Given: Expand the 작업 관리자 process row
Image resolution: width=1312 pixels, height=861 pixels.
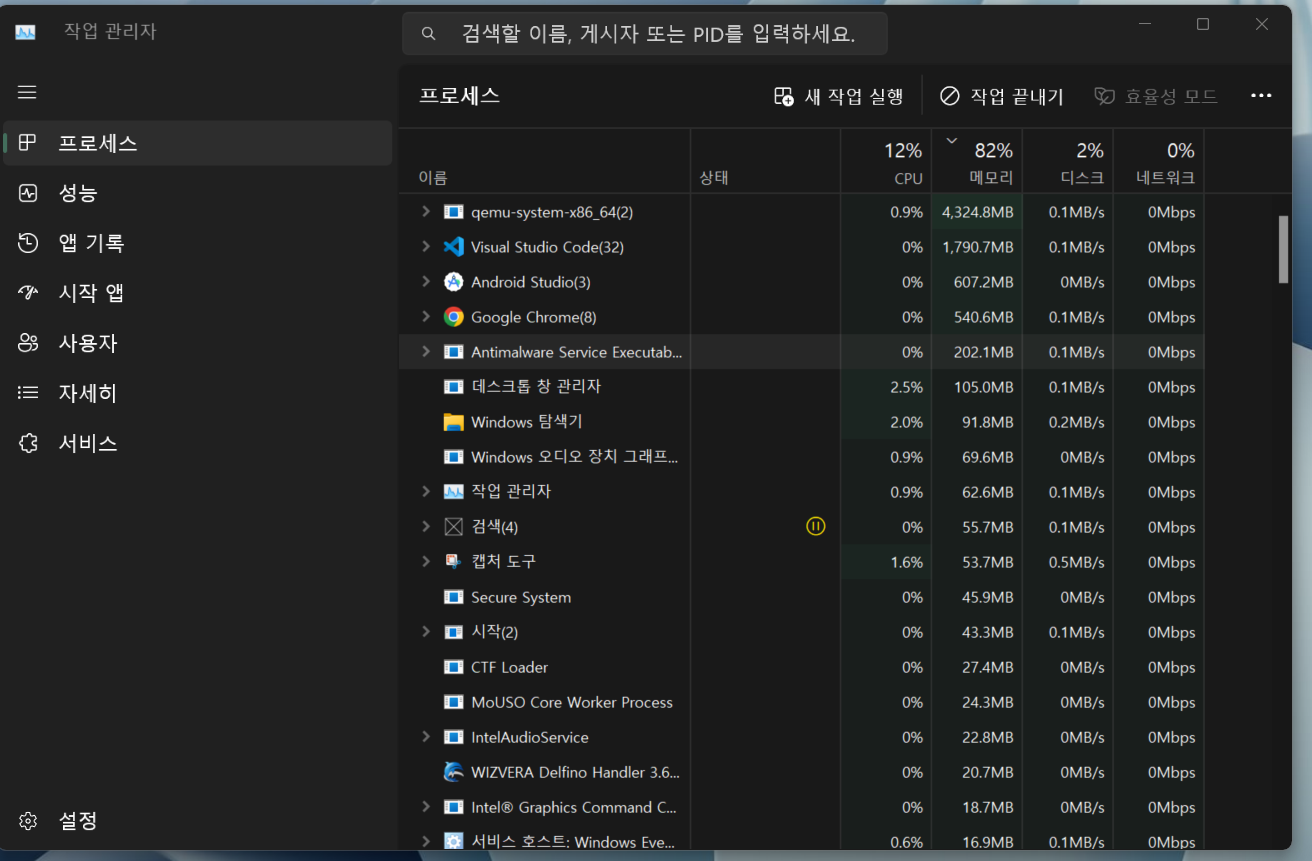Looking at the screenshot, I should (x=425, y=492).
